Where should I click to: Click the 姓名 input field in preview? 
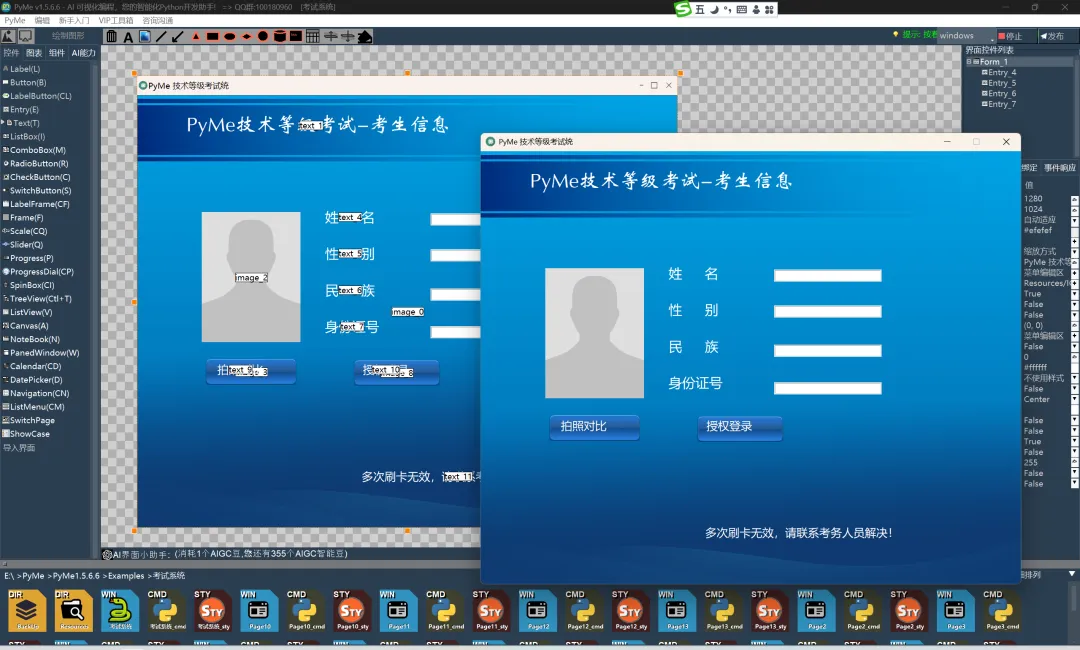tap(827, 275)
